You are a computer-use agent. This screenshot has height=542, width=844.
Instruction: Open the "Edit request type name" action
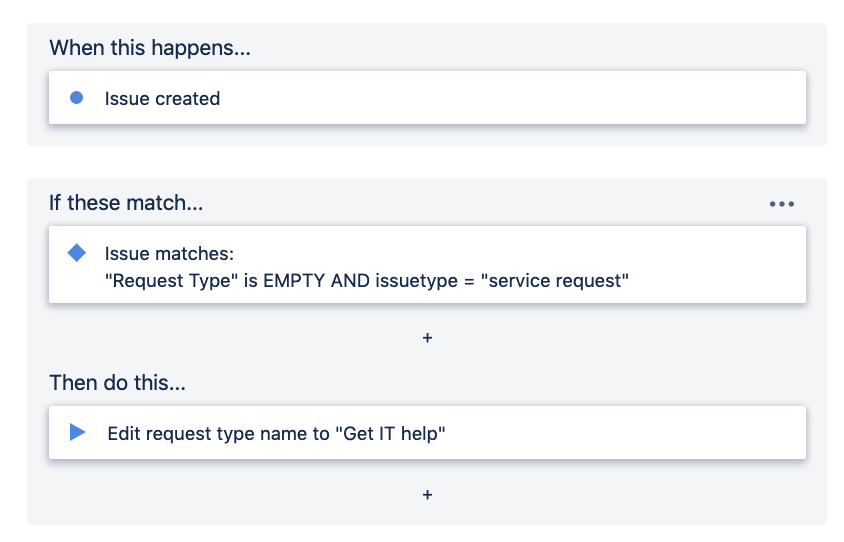(x=276, y=433)
